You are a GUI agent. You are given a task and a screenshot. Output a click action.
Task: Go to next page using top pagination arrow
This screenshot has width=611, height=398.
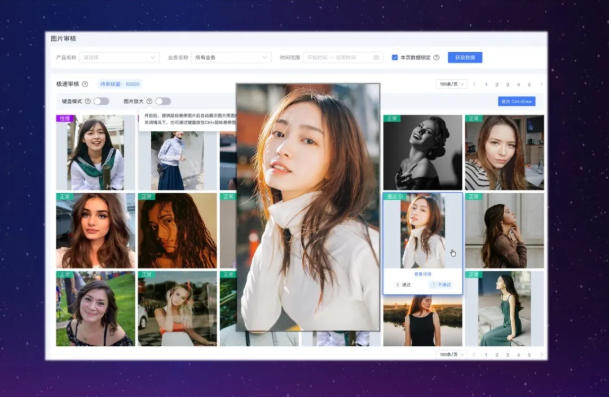click(541, 84)
